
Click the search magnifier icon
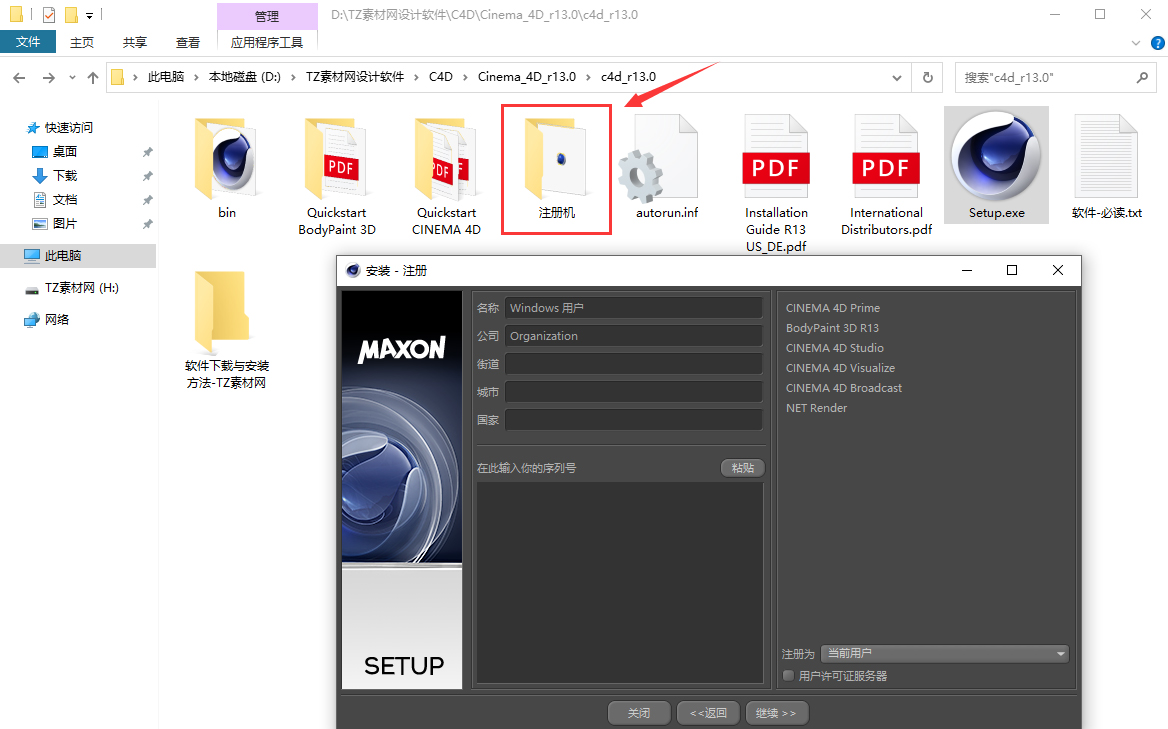(1142, 77)
